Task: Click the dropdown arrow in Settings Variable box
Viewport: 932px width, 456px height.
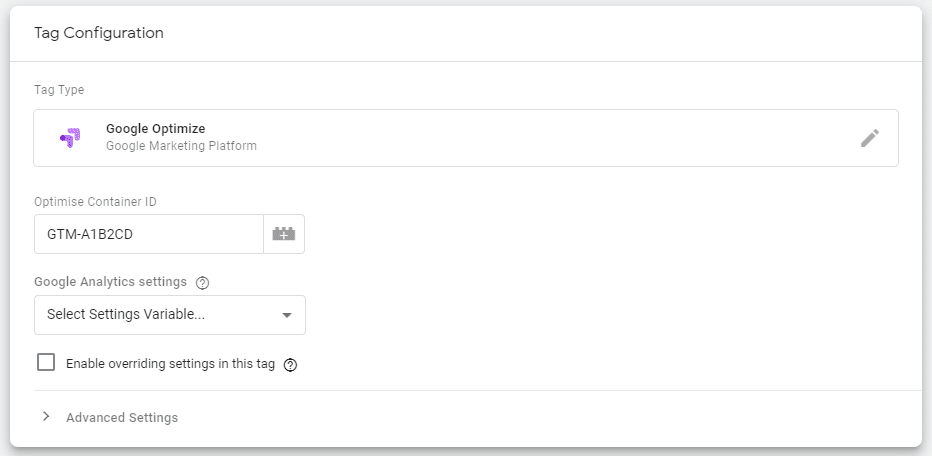Action: (286, 316)
